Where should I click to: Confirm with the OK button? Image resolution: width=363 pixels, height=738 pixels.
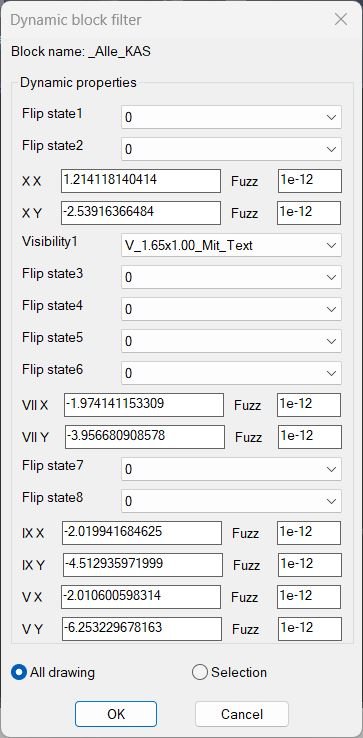point(116,714)
